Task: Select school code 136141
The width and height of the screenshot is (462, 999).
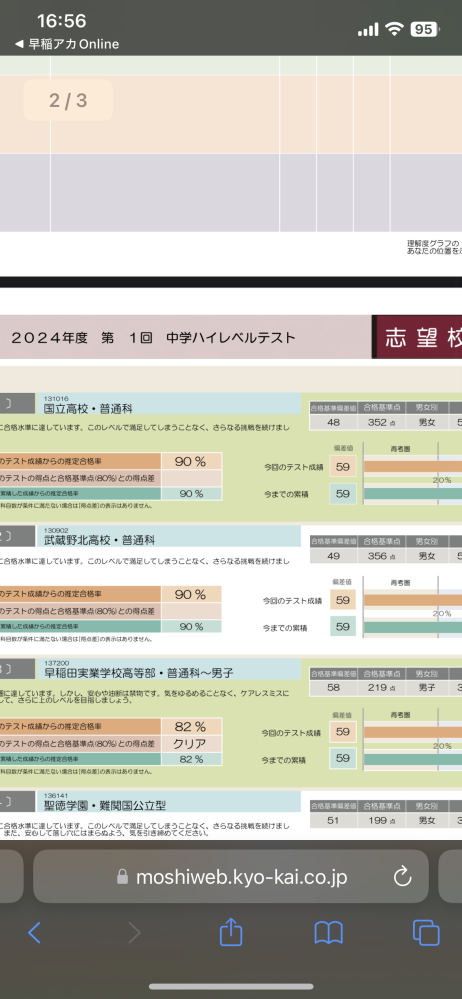Action: [x=56, y=795]
